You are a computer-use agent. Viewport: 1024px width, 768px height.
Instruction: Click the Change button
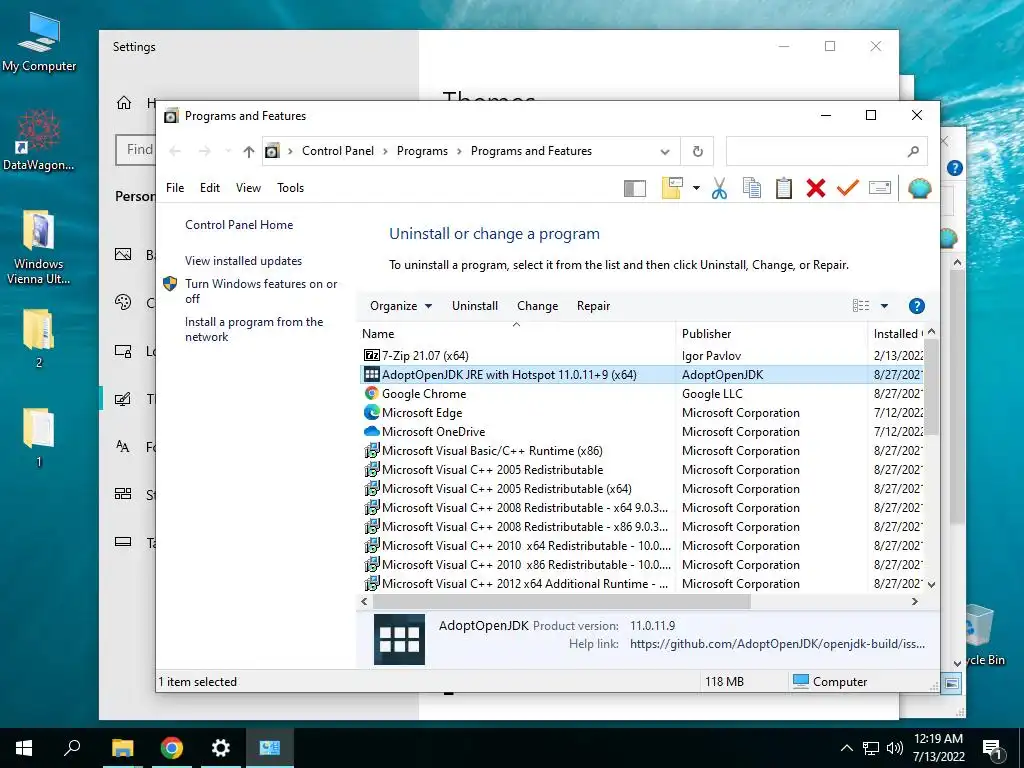click(x=537, y=306)
